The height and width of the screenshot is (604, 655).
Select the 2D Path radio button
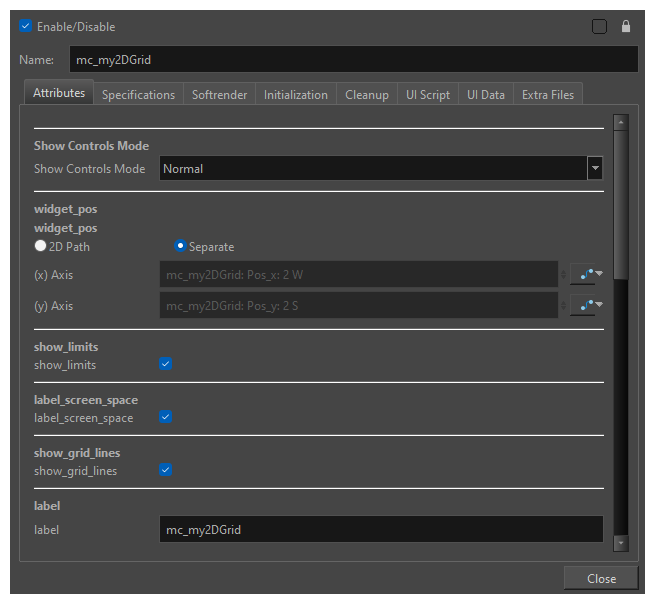coord(40,246)
